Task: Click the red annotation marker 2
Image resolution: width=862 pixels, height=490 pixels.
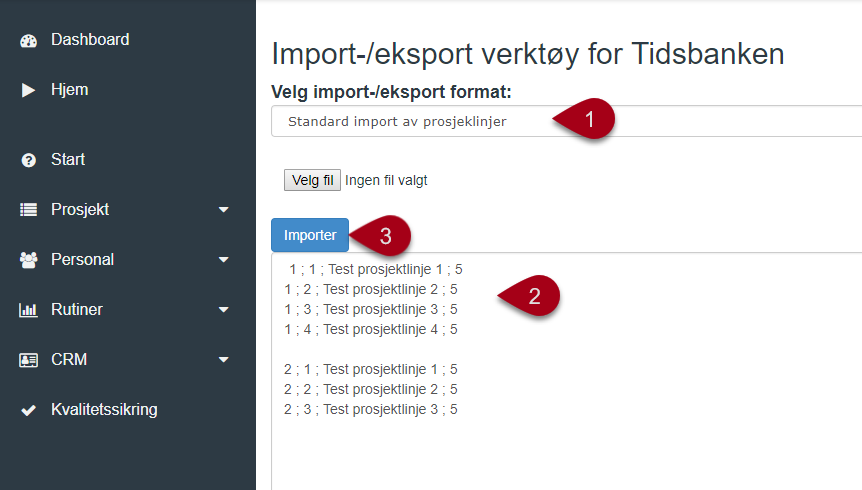Action: pyautogui.click(x=529, y=296)
